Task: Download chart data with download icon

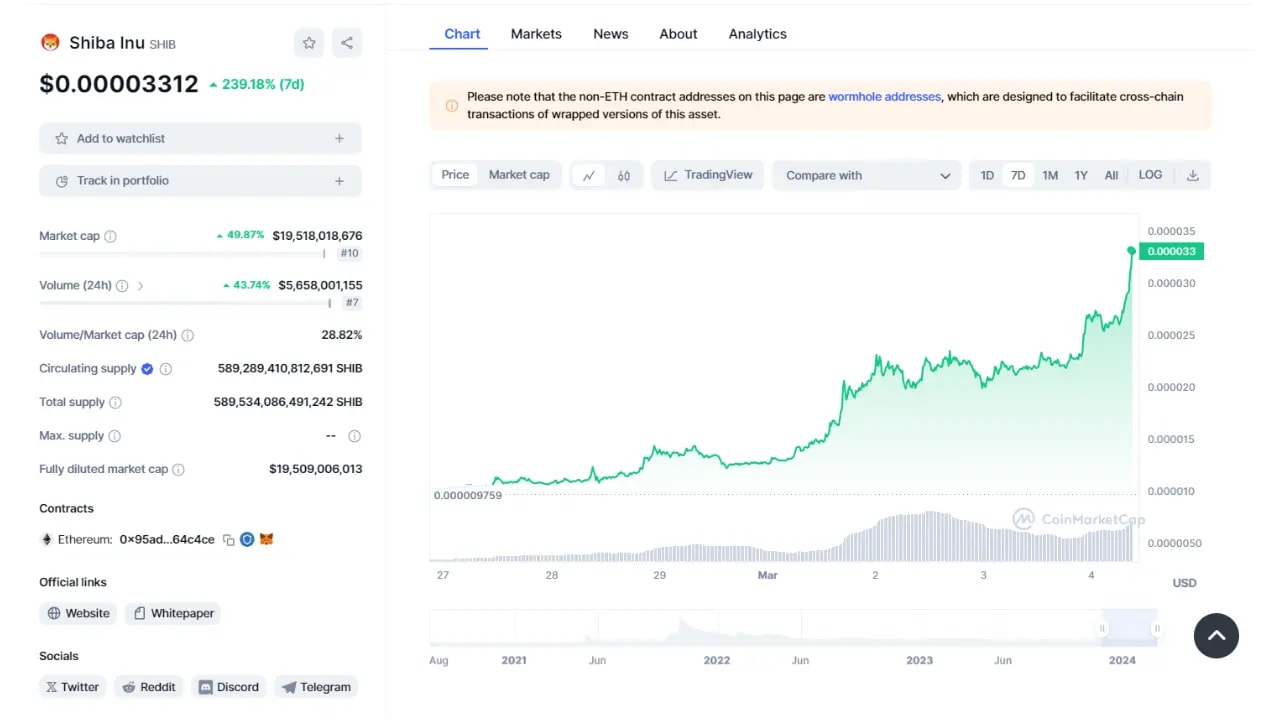Action: click(x=1192, y=175)
